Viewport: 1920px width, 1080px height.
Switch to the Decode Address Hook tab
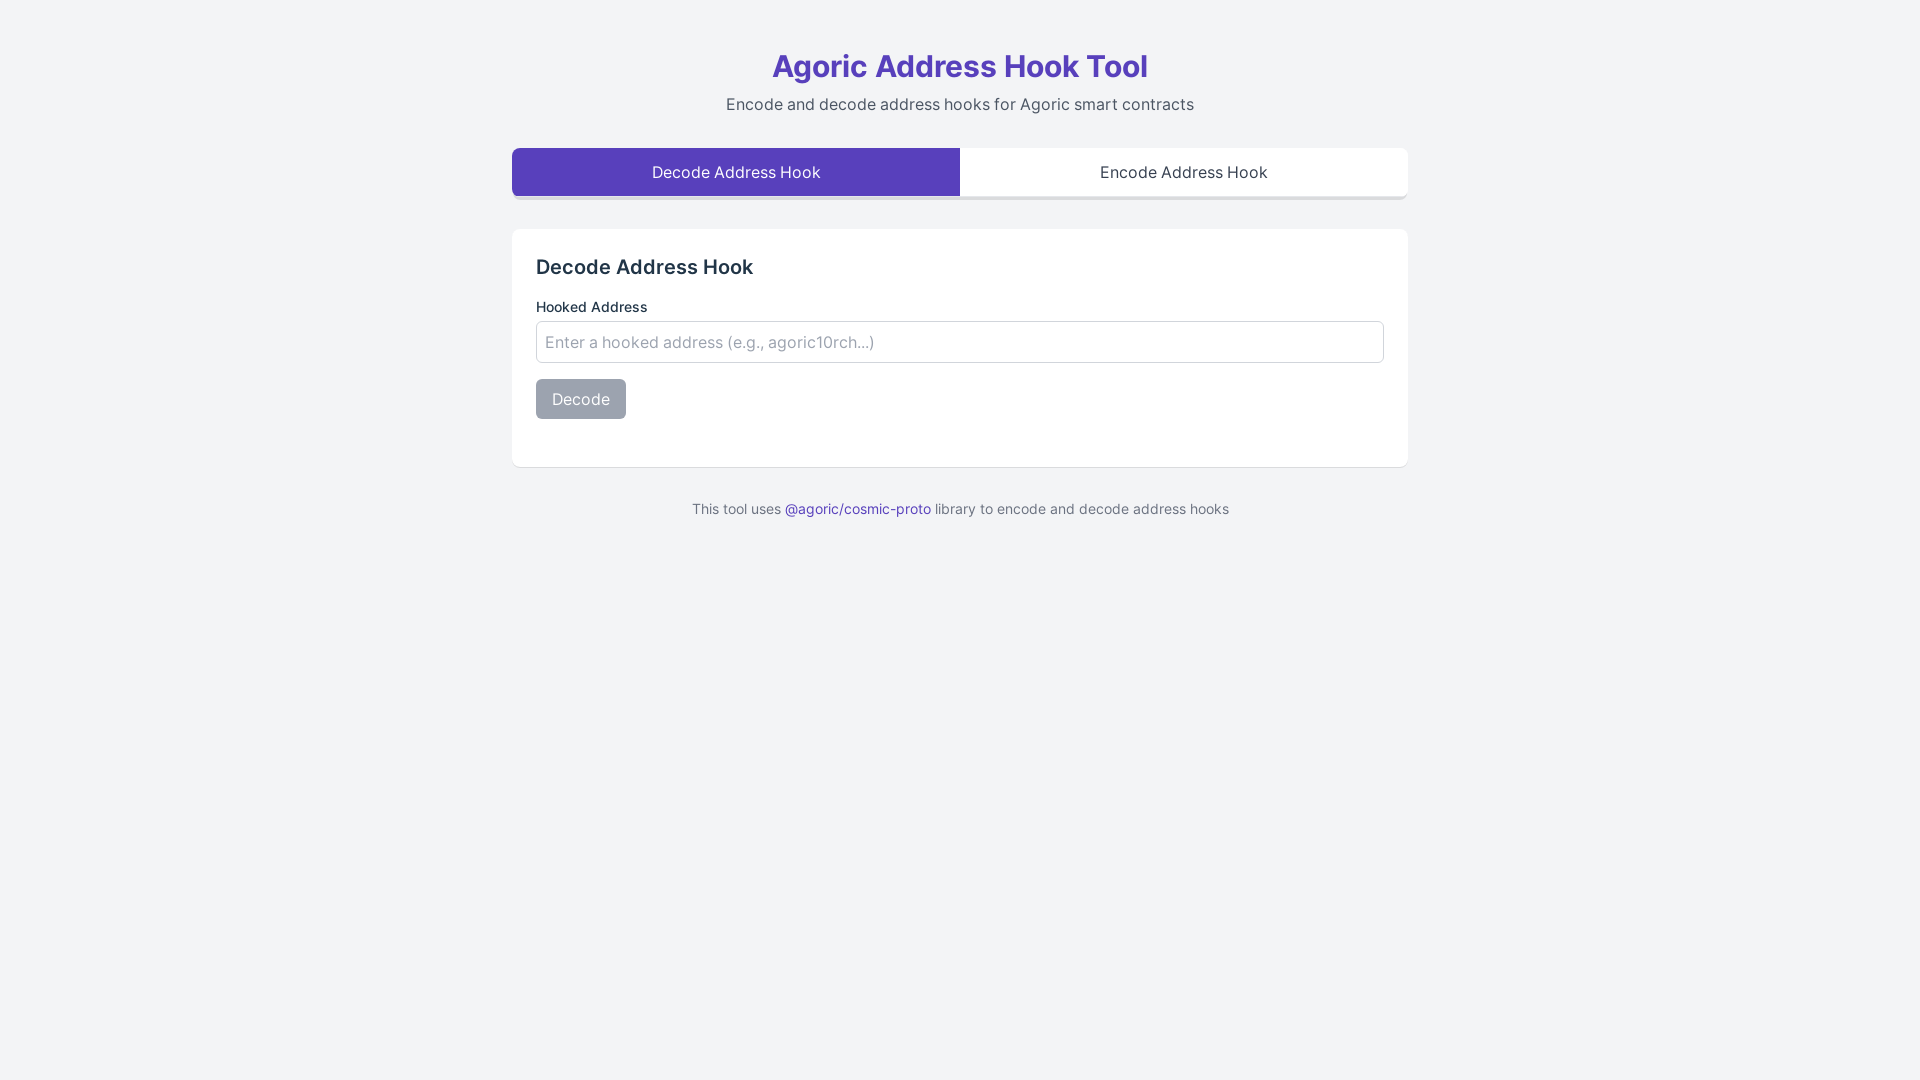[736, 172]
